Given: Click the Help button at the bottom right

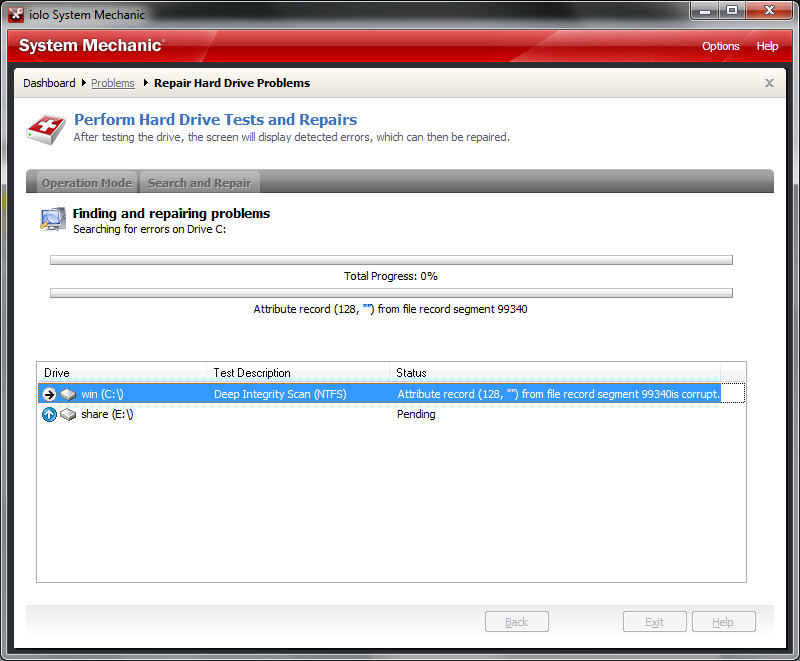Looking at the screenshot, I should click(723, 622).
